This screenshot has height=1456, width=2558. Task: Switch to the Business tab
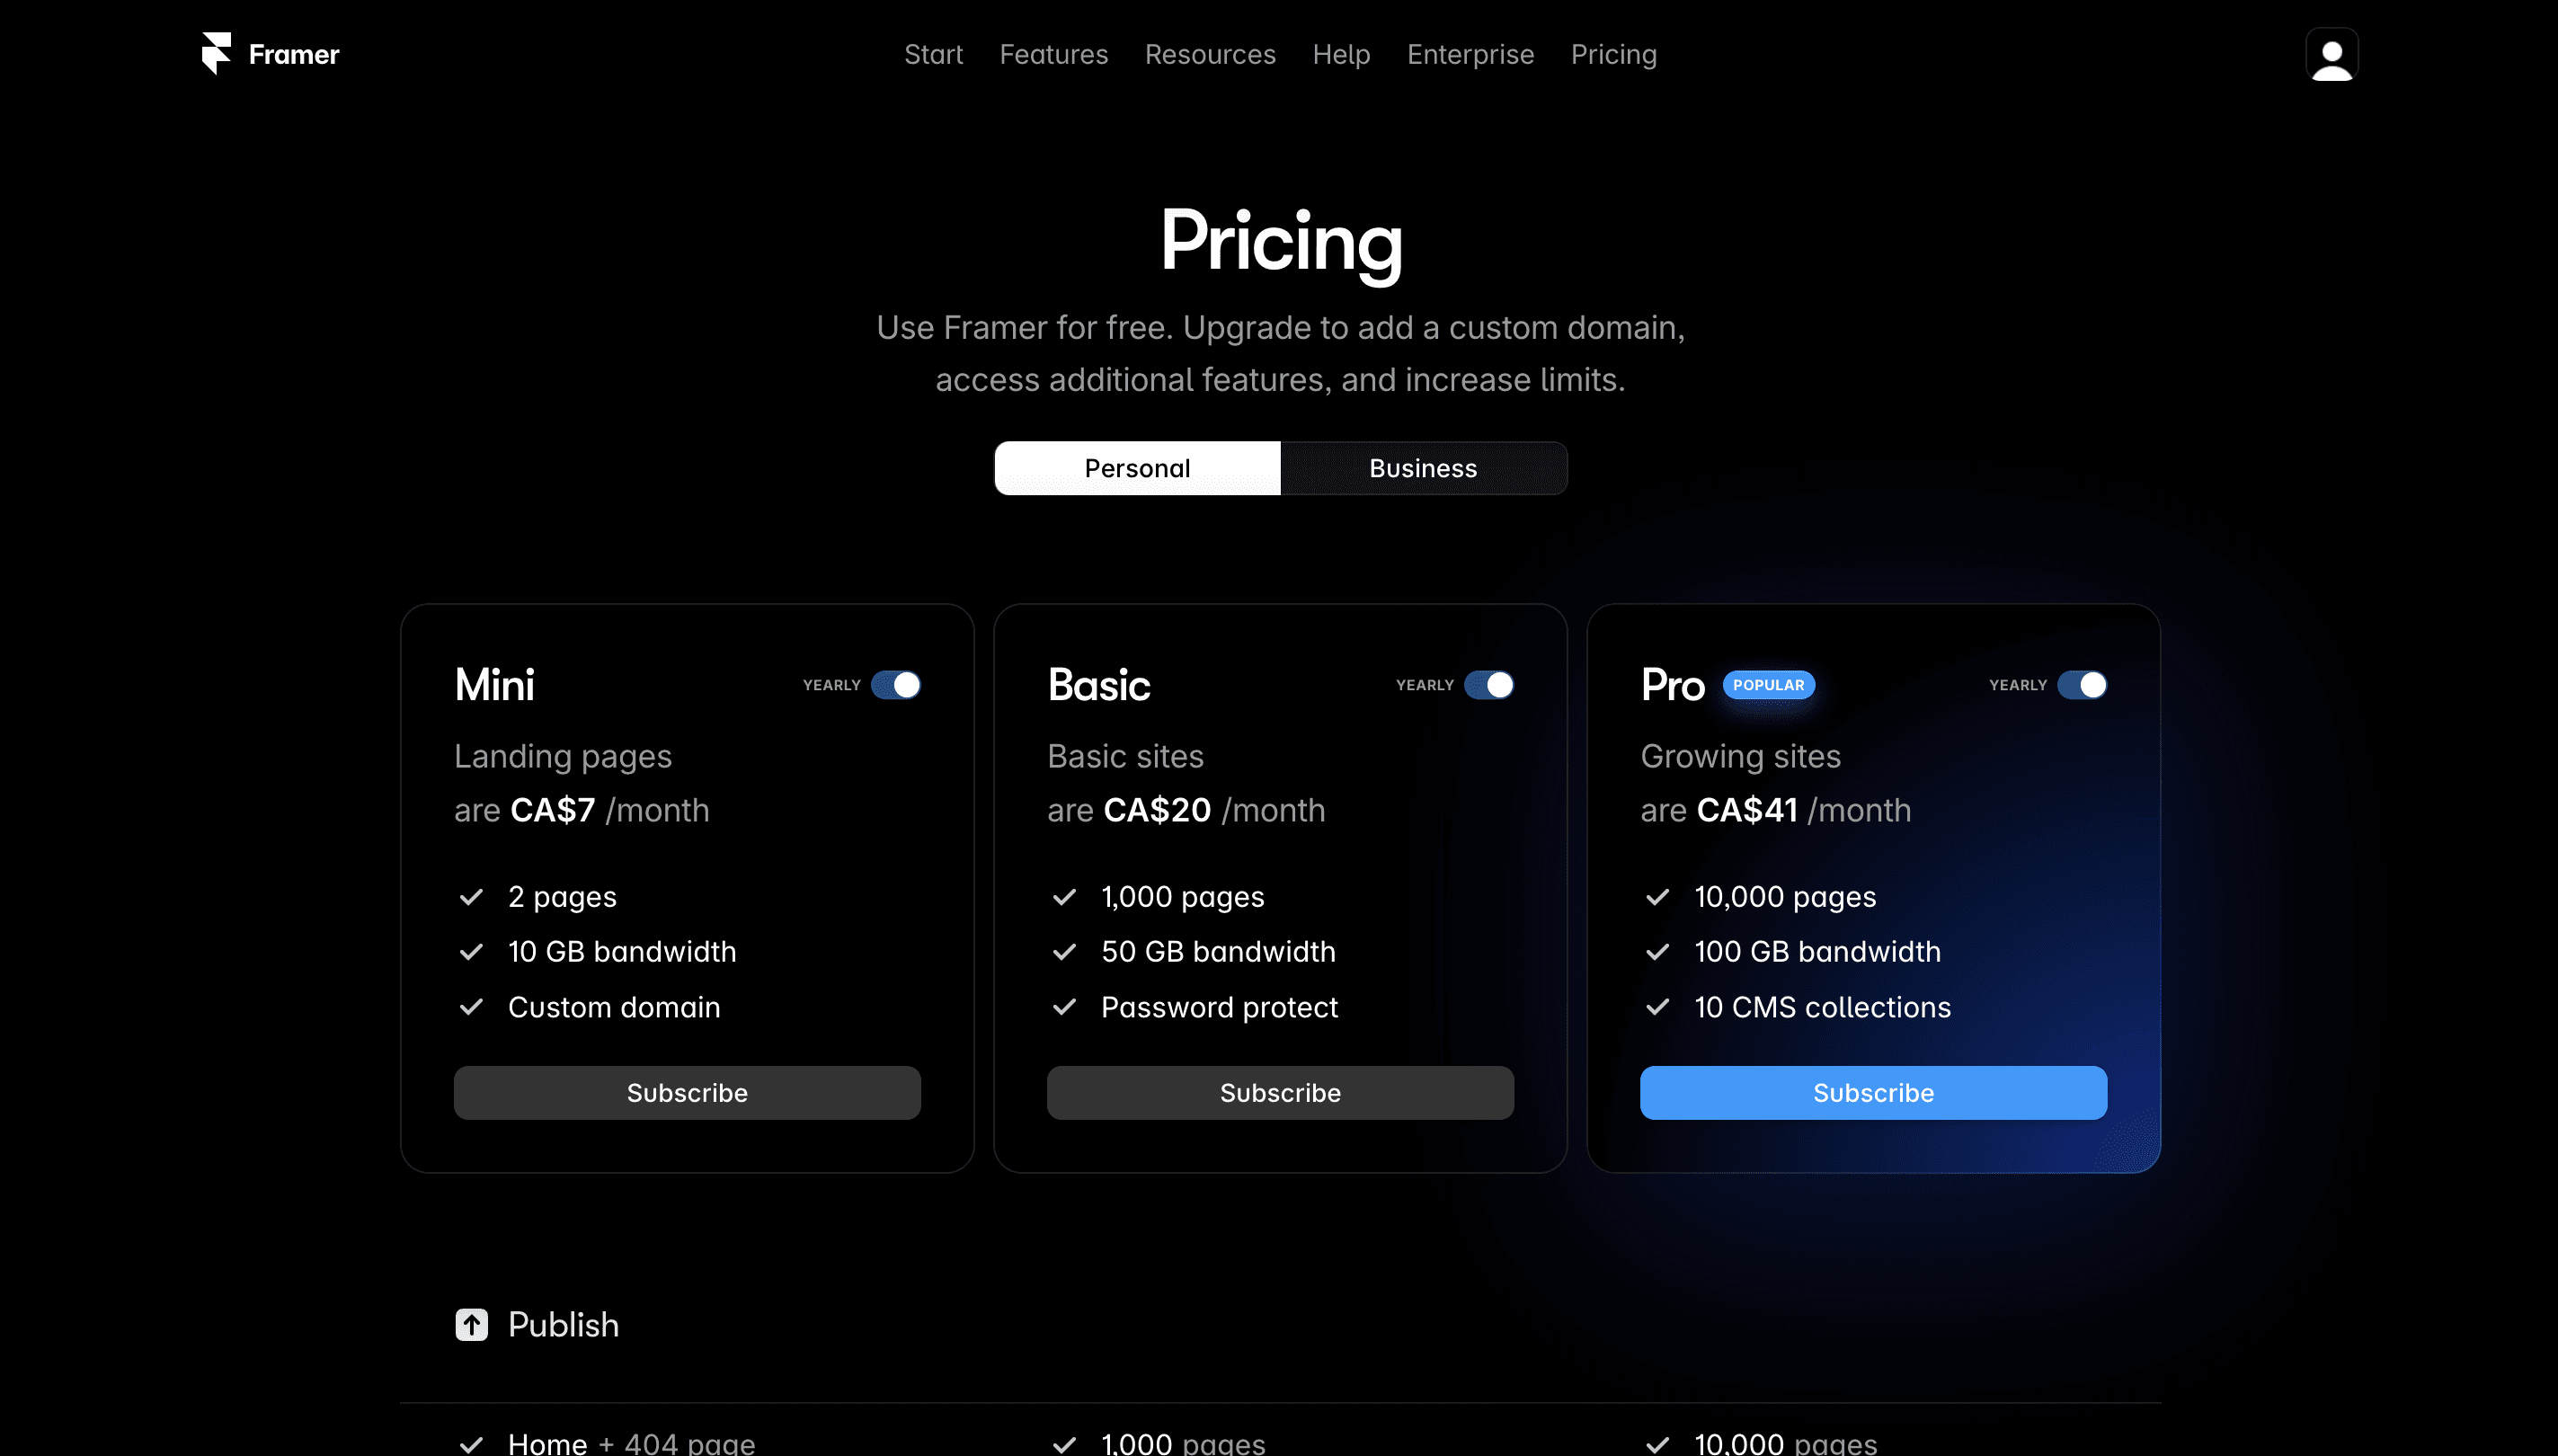click(x=1423, y=467)
